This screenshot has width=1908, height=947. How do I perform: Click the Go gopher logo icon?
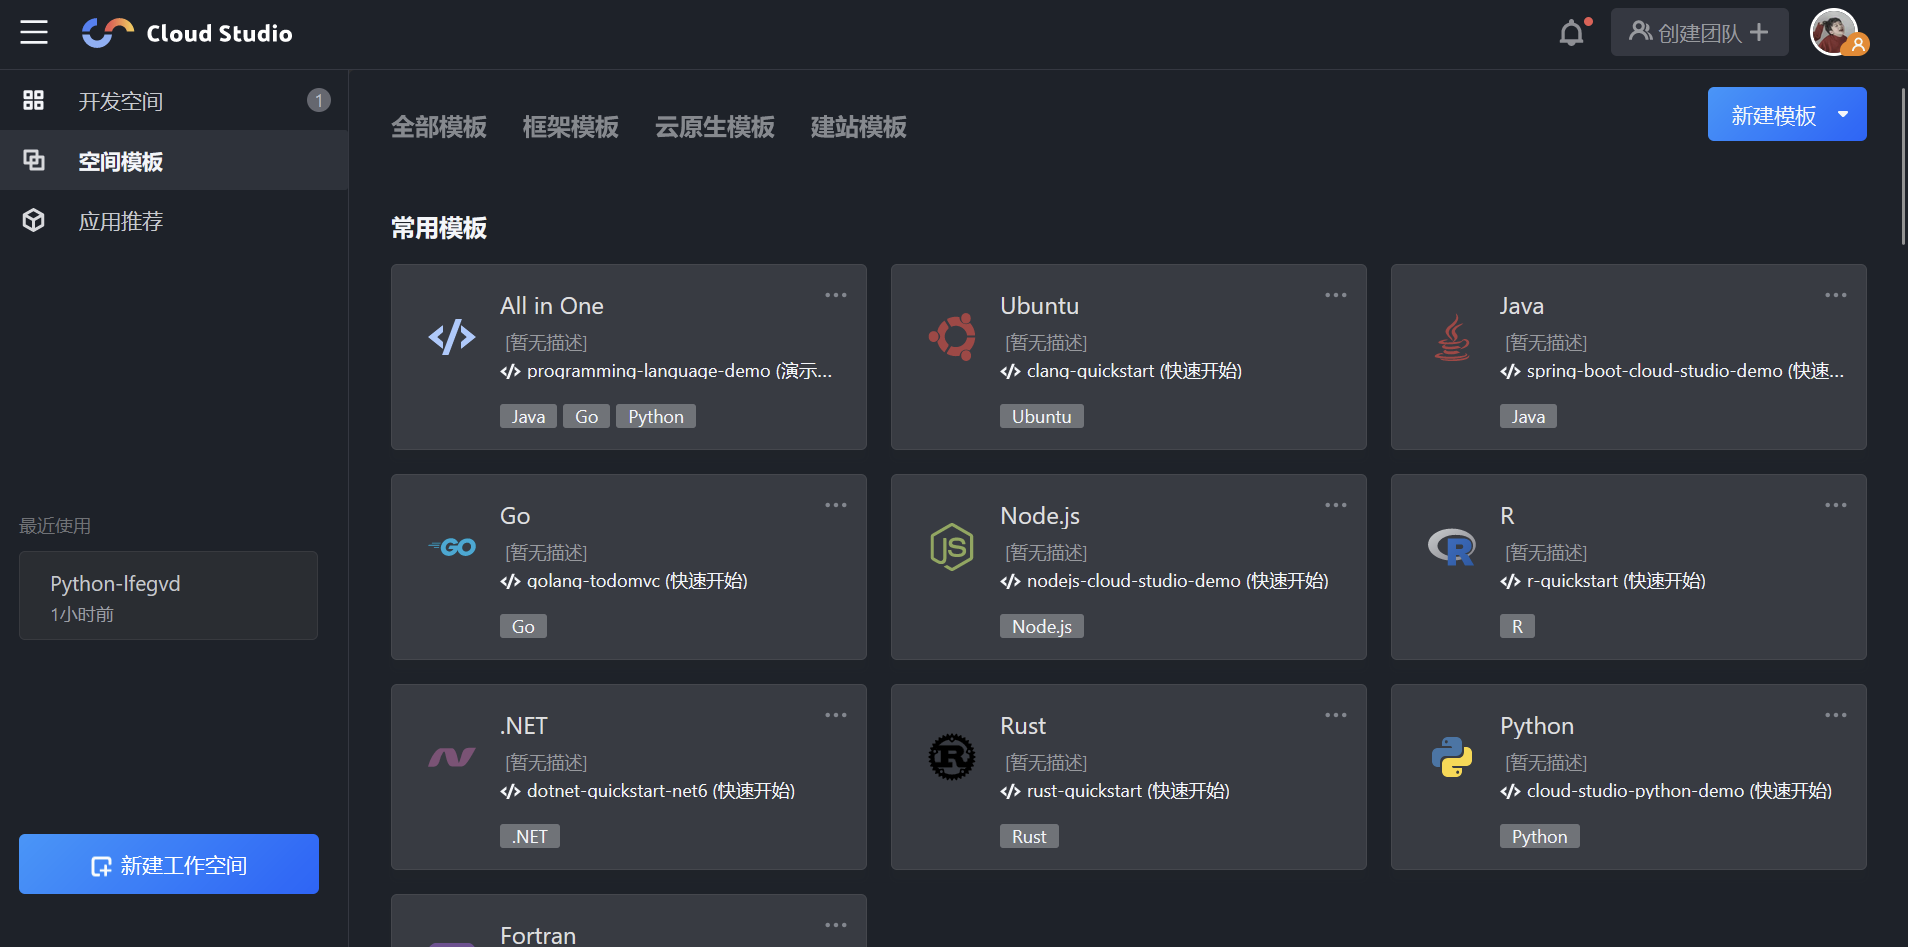(x=452, y=547)
